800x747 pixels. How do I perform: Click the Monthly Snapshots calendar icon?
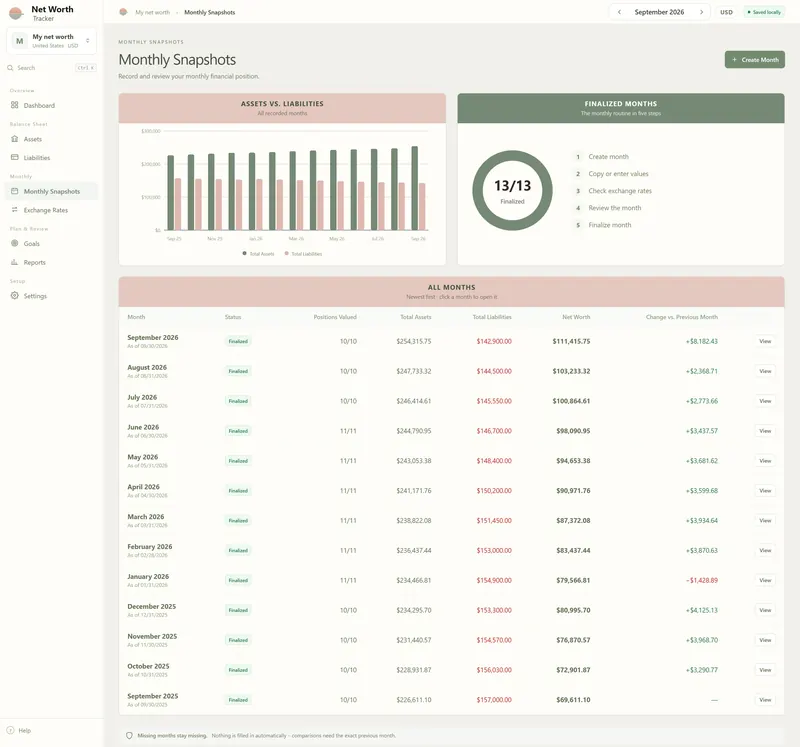point(14,191)
